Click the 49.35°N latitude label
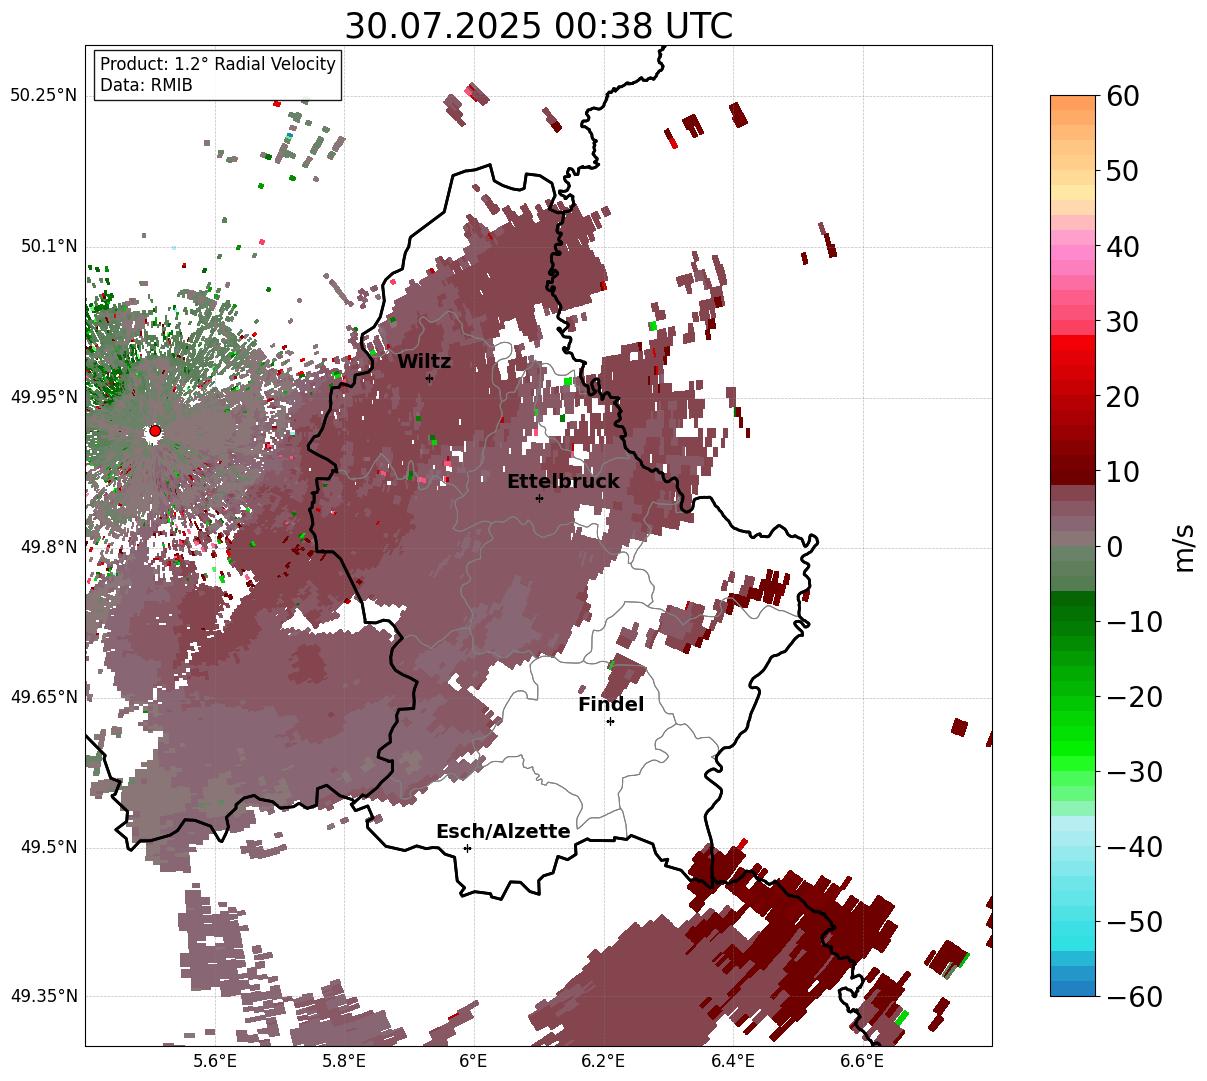Viewport: 1207px width, 1081px height. 43,996
